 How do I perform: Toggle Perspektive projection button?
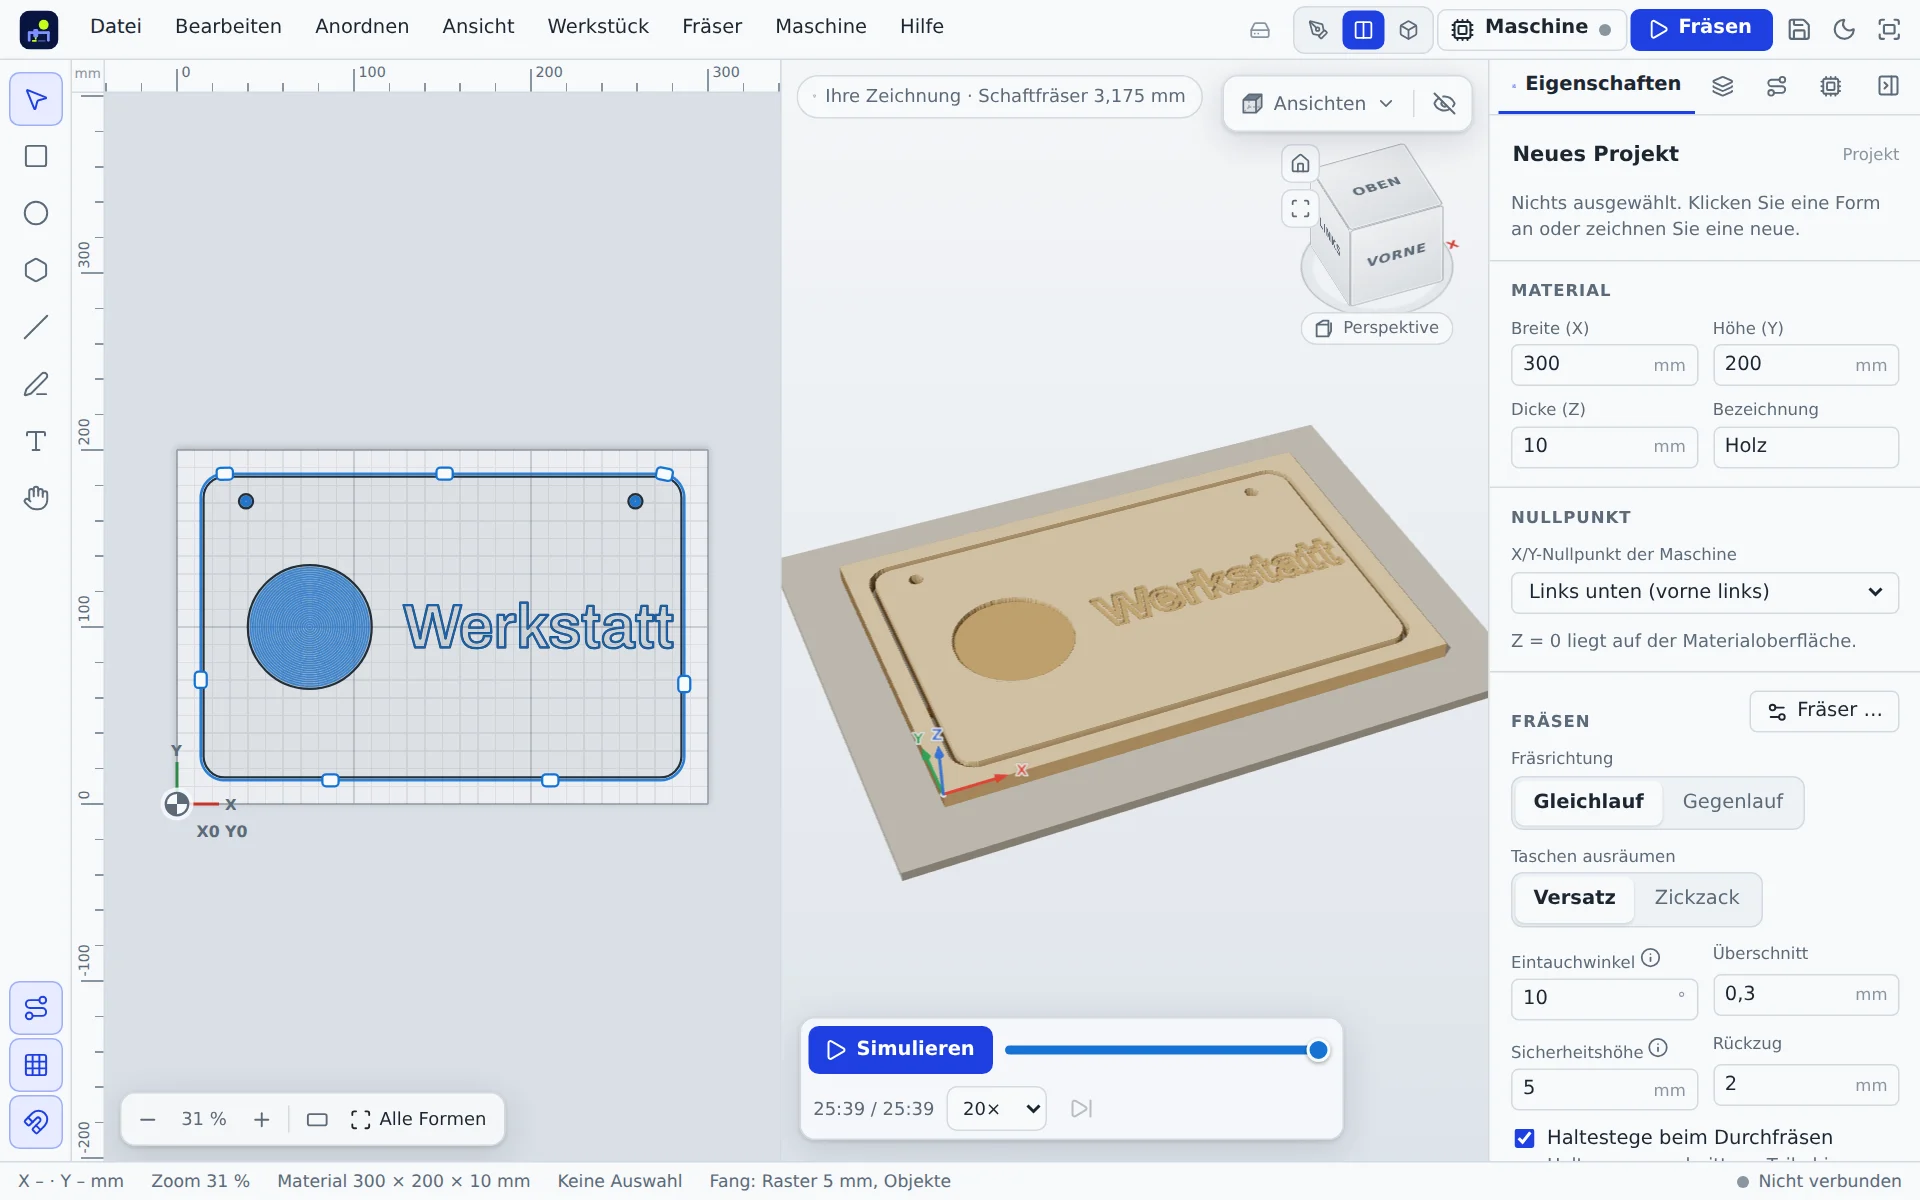tap(1377, 328)
